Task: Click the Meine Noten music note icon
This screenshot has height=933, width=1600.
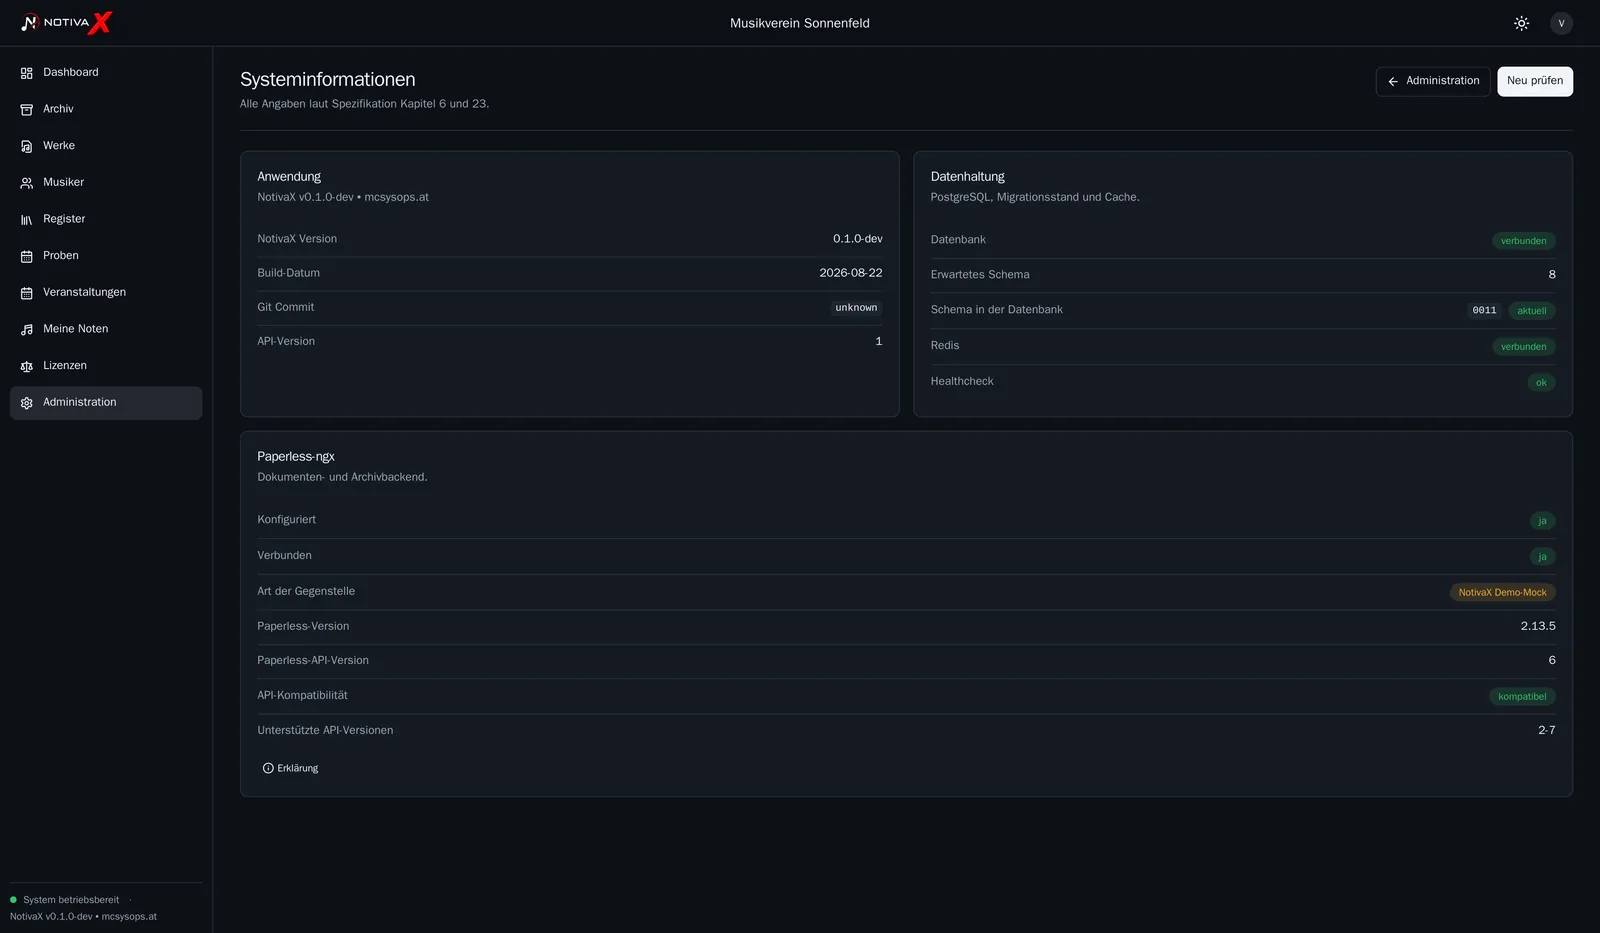Action: (x=27, y=329)
